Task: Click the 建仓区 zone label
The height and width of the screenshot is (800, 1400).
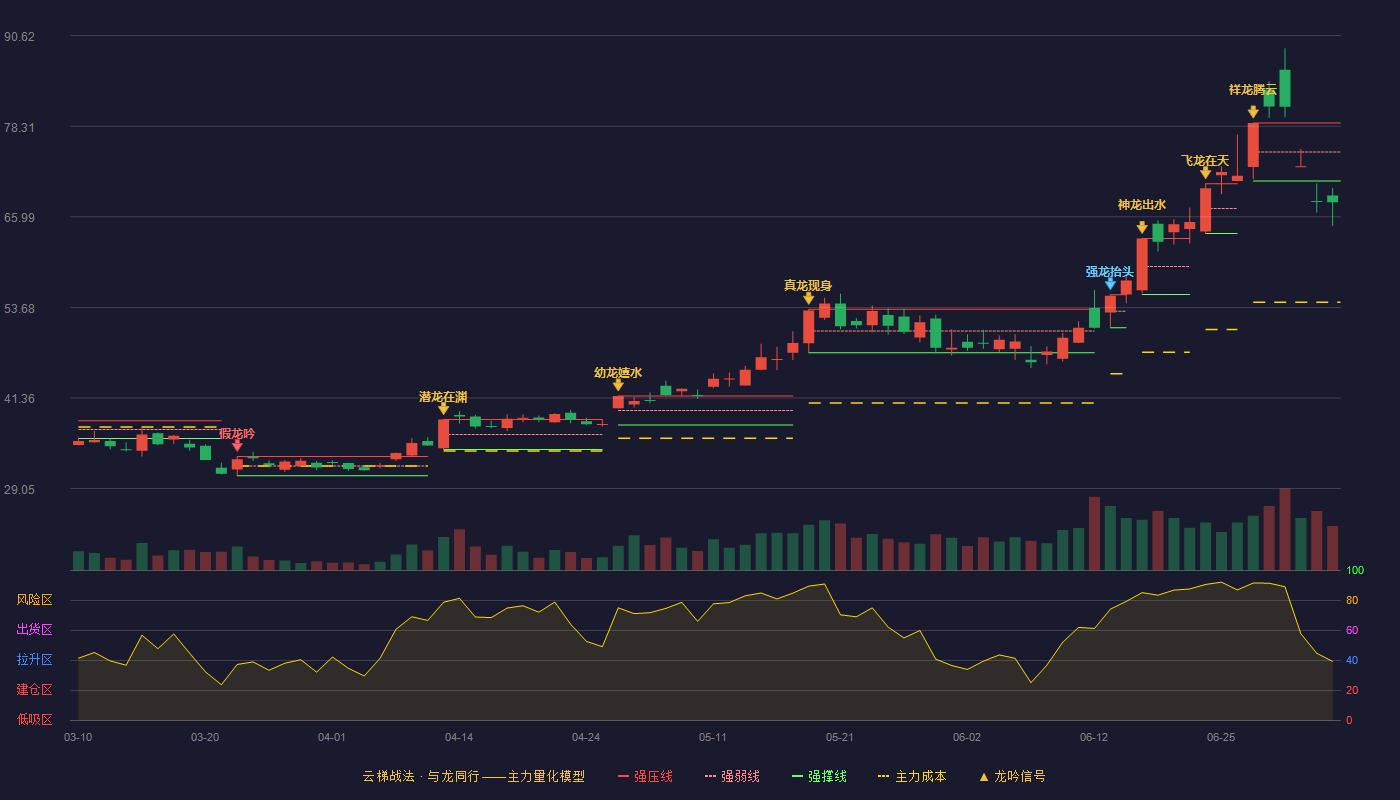Action: pyautogui.click(x=35, y=690)
